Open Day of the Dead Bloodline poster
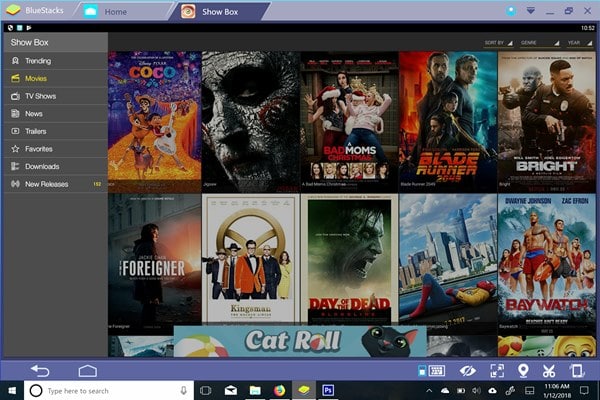Viewport: 600px width, 400px height. 349,259
